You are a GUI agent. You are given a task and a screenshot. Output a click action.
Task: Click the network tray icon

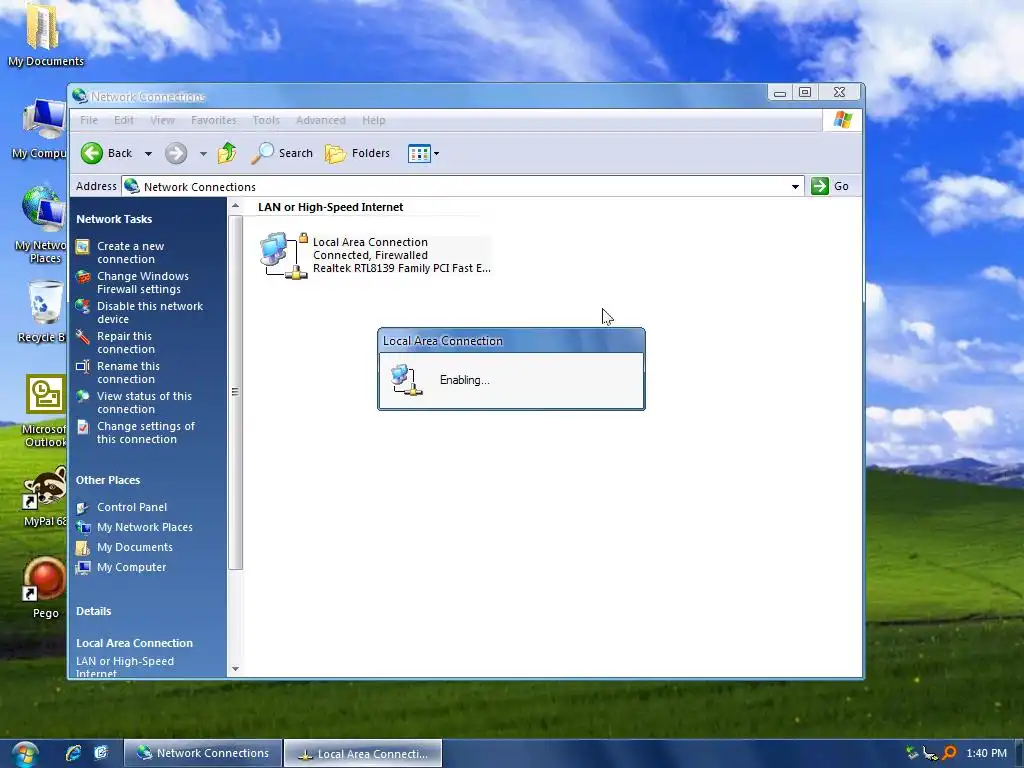(930, 754)
